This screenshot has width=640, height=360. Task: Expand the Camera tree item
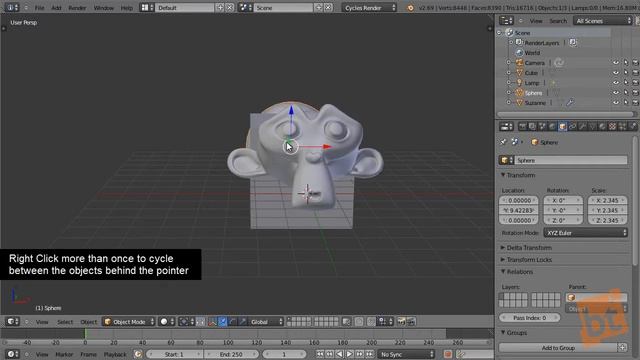click(x=509, y=62)
